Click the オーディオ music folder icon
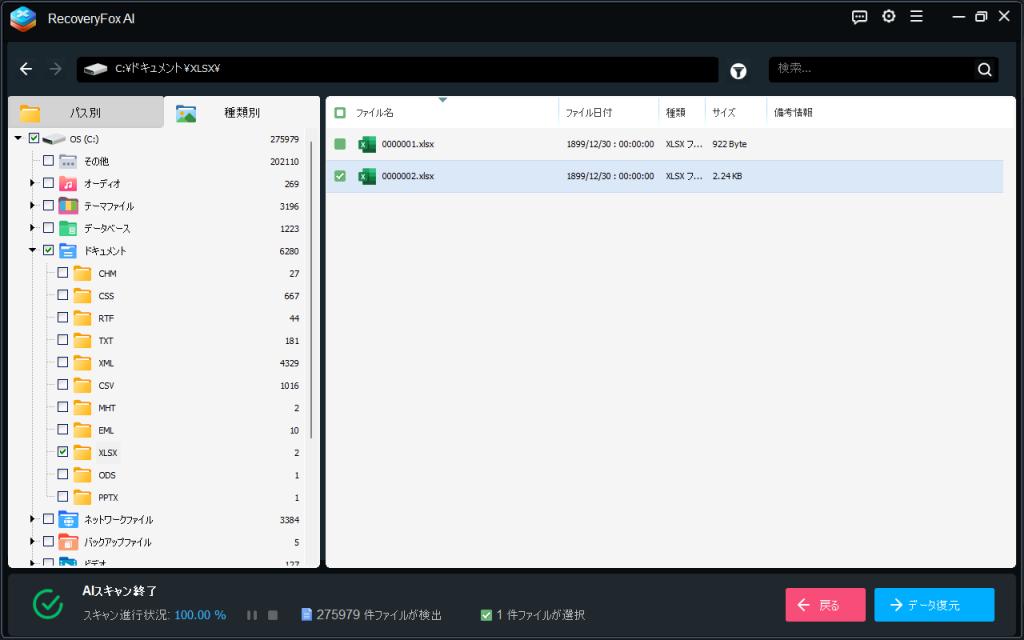 pyautogui.click(x=68, y=184)
